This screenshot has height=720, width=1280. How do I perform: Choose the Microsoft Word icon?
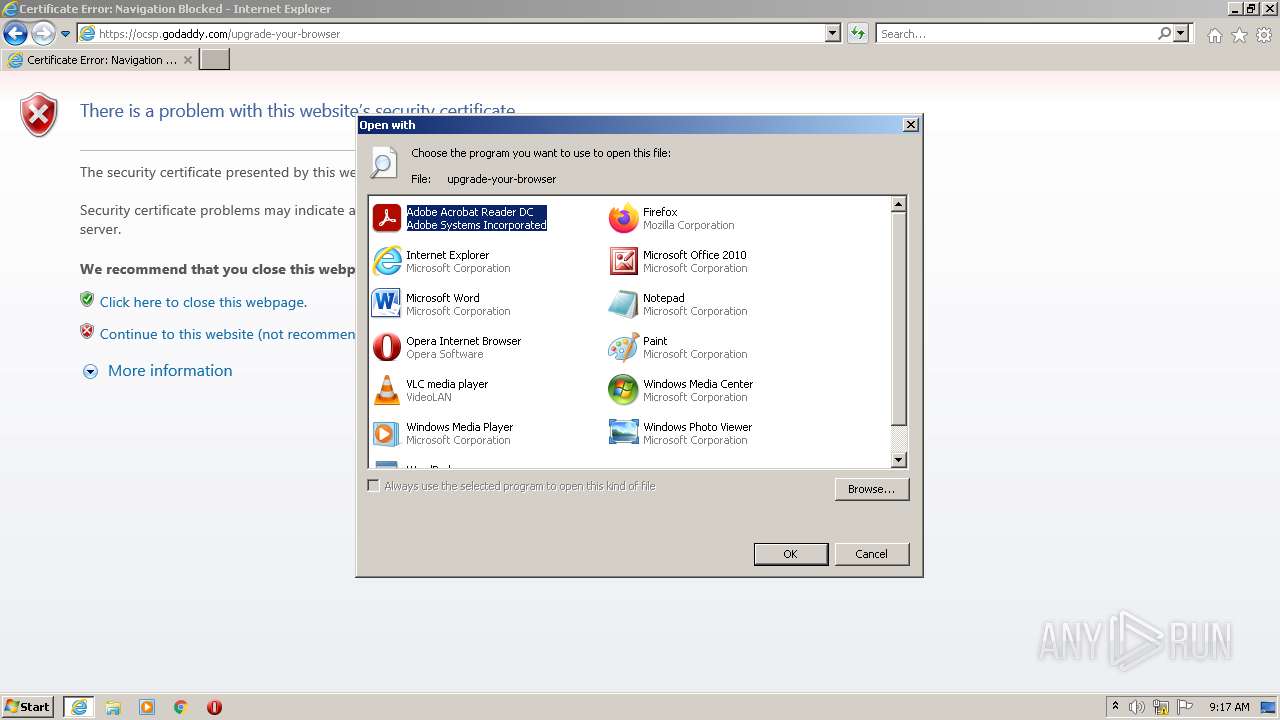tap(387, 304)
